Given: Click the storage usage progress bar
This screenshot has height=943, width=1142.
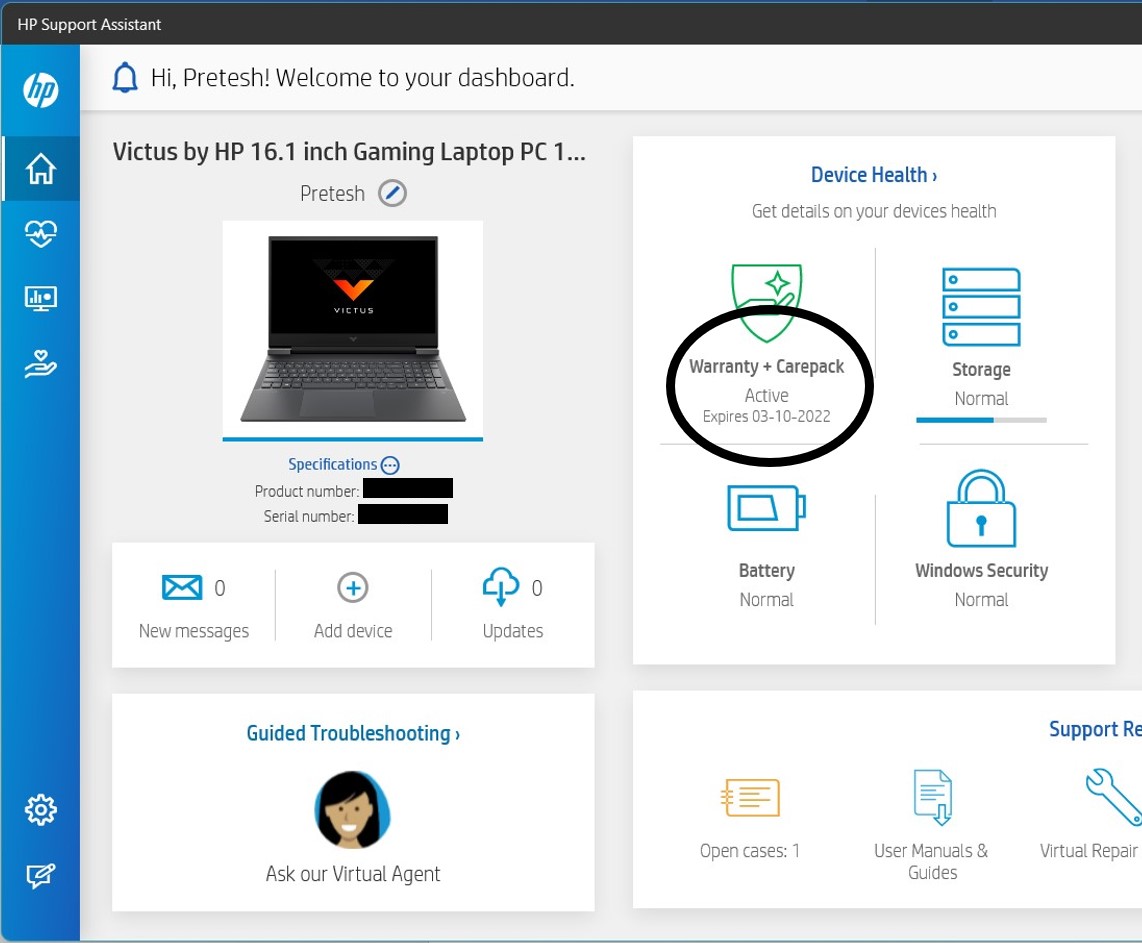Looking at the screenshot, I should 981,420.
